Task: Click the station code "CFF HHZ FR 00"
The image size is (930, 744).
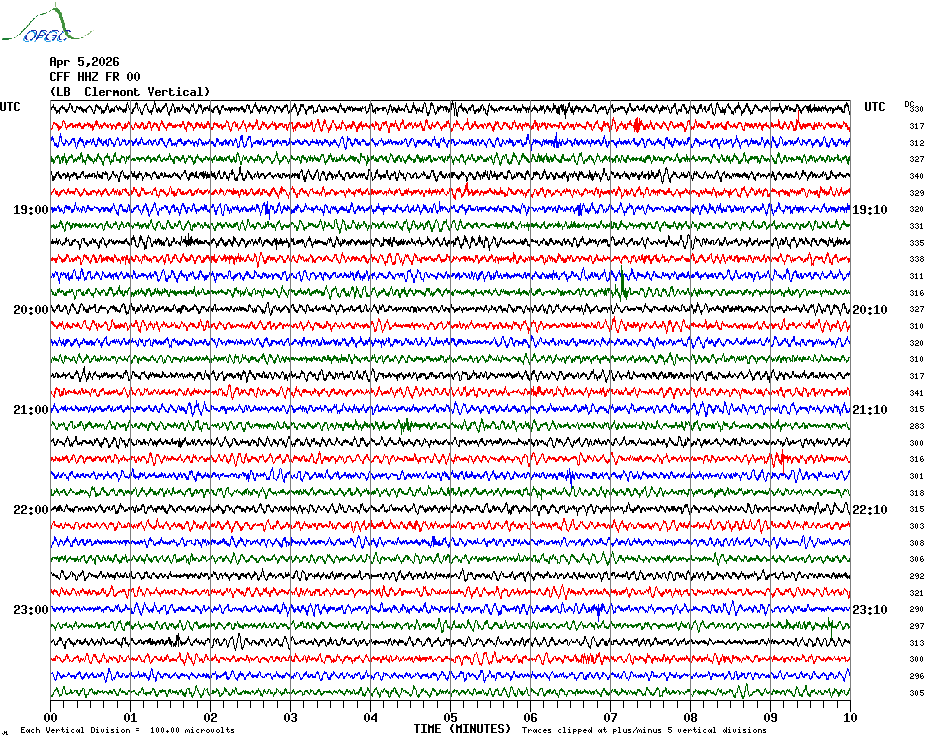Action: tap(95, 77)
